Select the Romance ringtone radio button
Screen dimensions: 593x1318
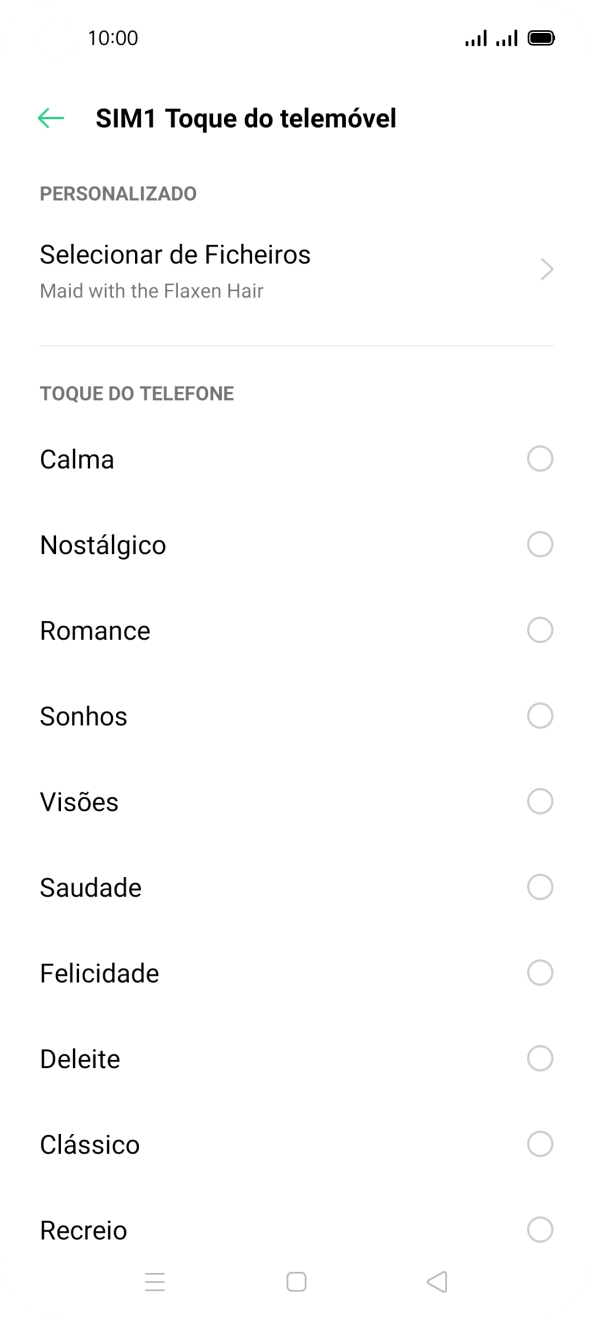540,630
